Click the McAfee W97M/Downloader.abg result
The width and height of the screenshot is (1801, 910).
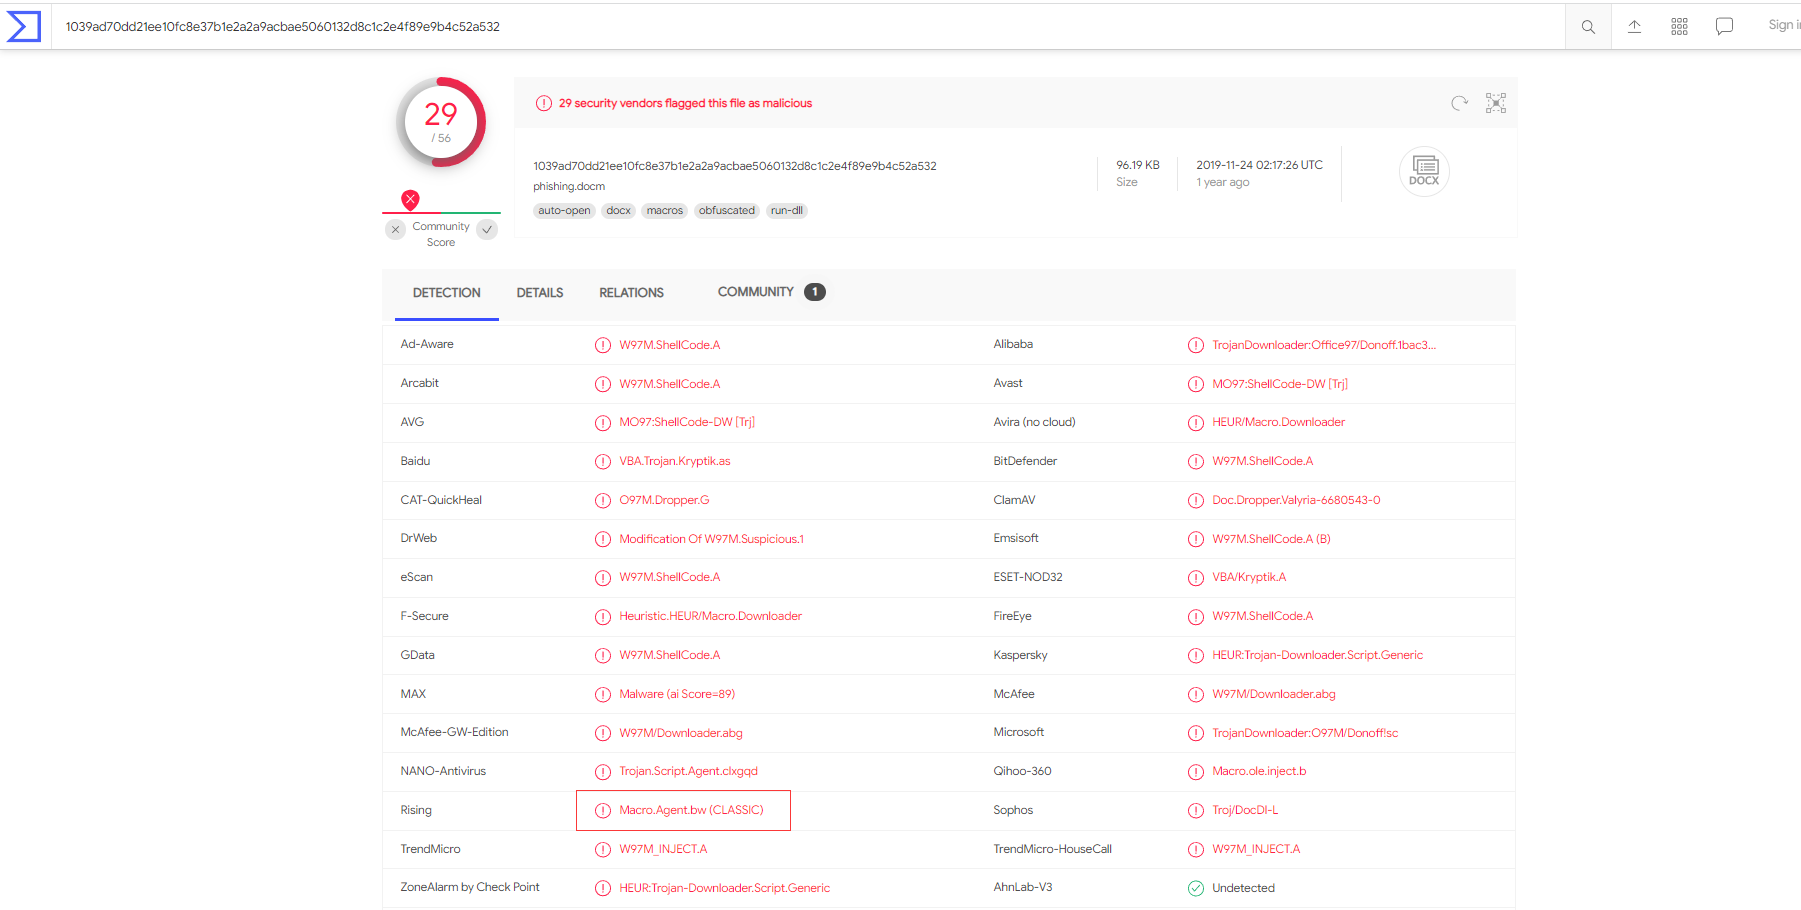pyautogui.click(x=1274, y=694)
